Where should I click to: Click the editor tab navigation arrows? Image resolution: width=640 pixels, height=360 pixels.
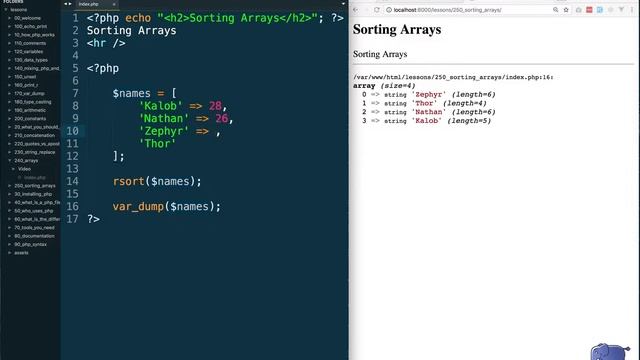(68, 4)
